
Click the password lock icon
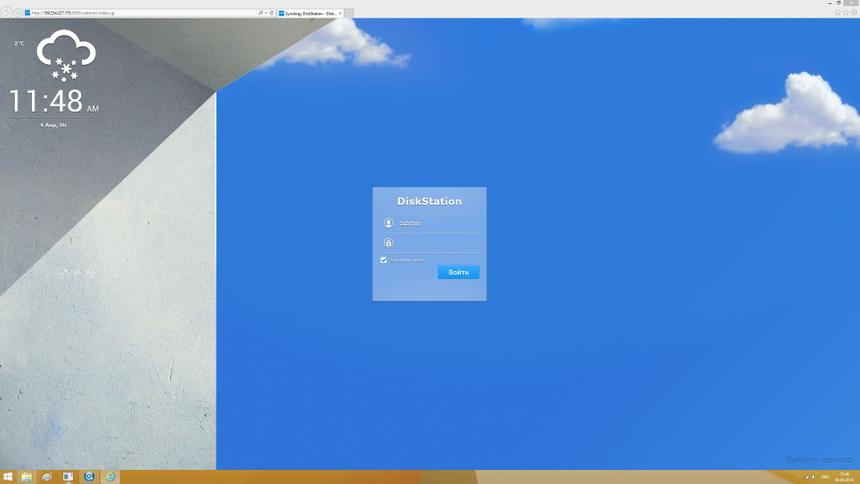pyautogui.click(x=388, y=243)
